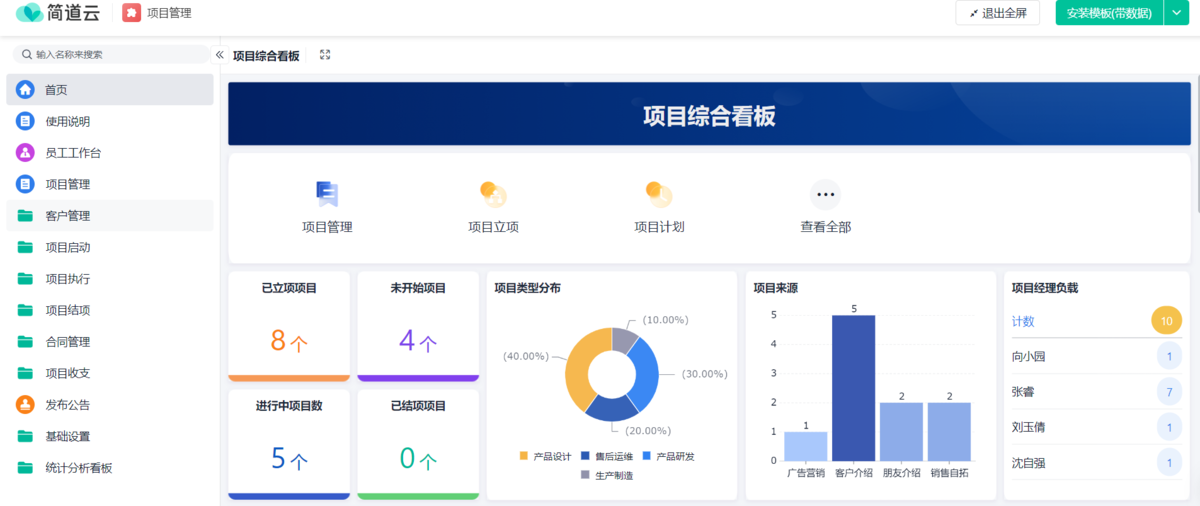Open the dropdown arrow next to 安装模板

[x=1176, y=13]
